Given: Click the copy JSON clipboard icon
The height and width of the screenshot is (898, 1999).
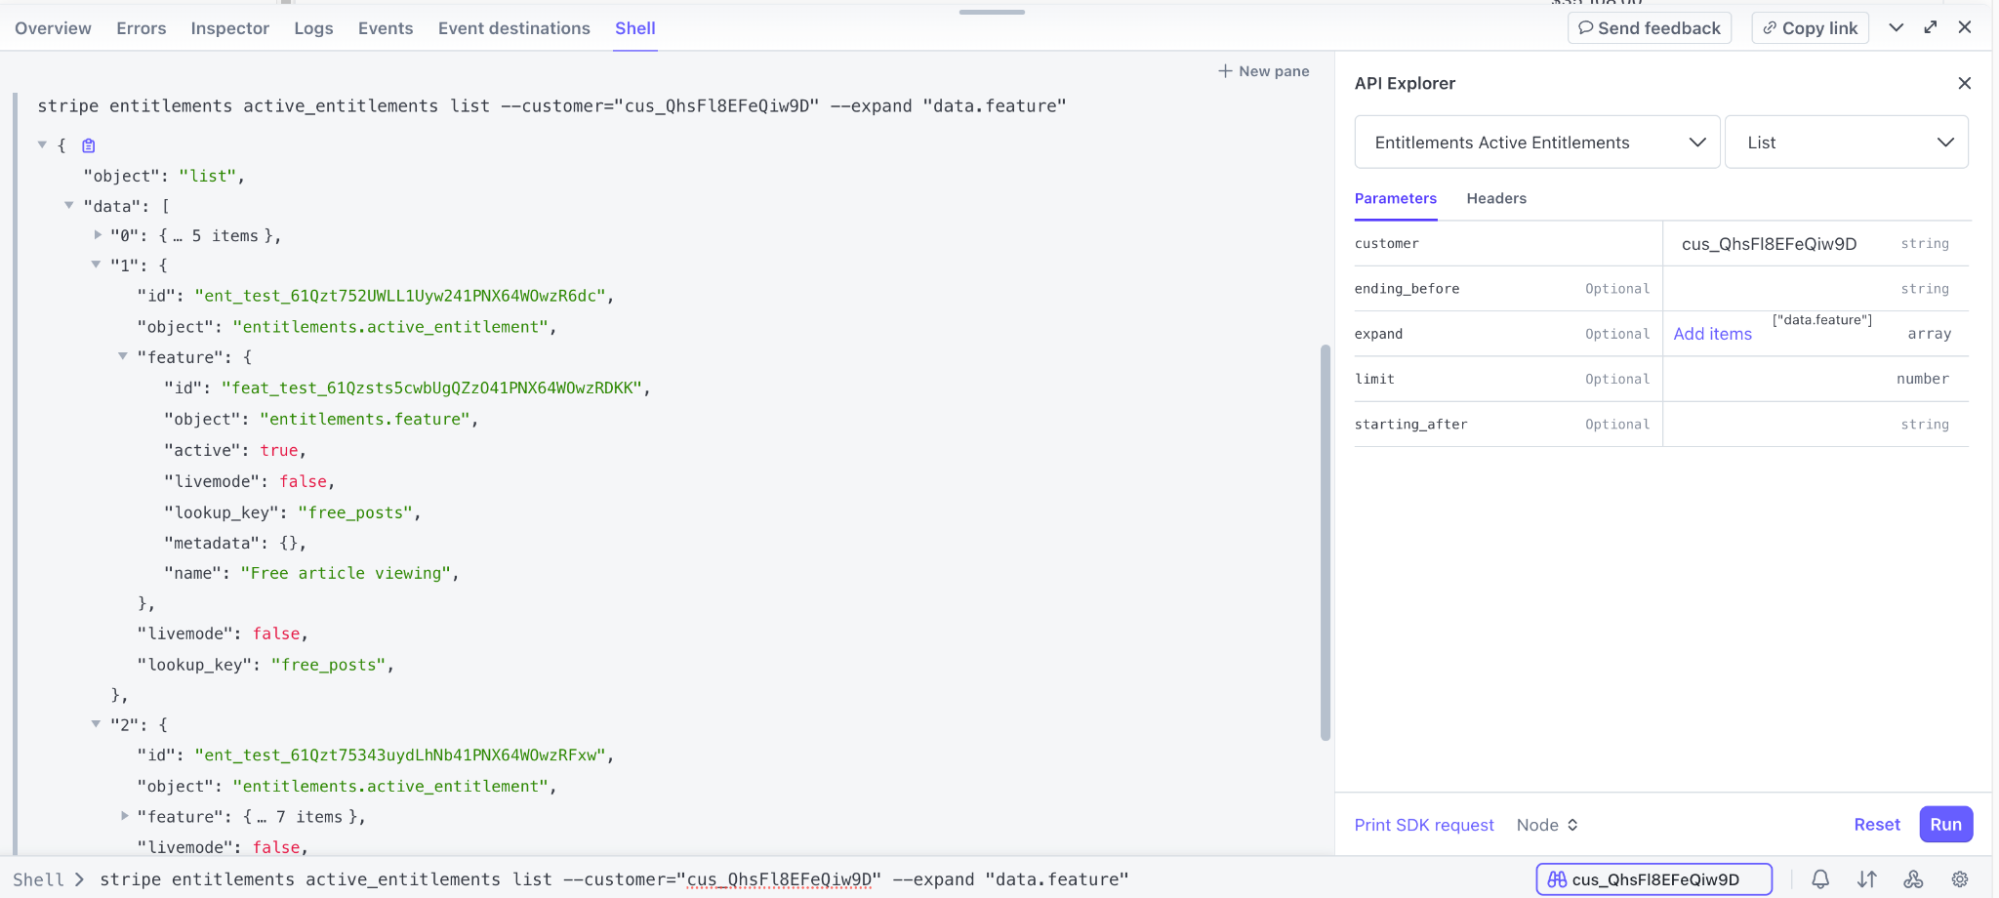Looking at the screenshot, I should coord(89,146).
